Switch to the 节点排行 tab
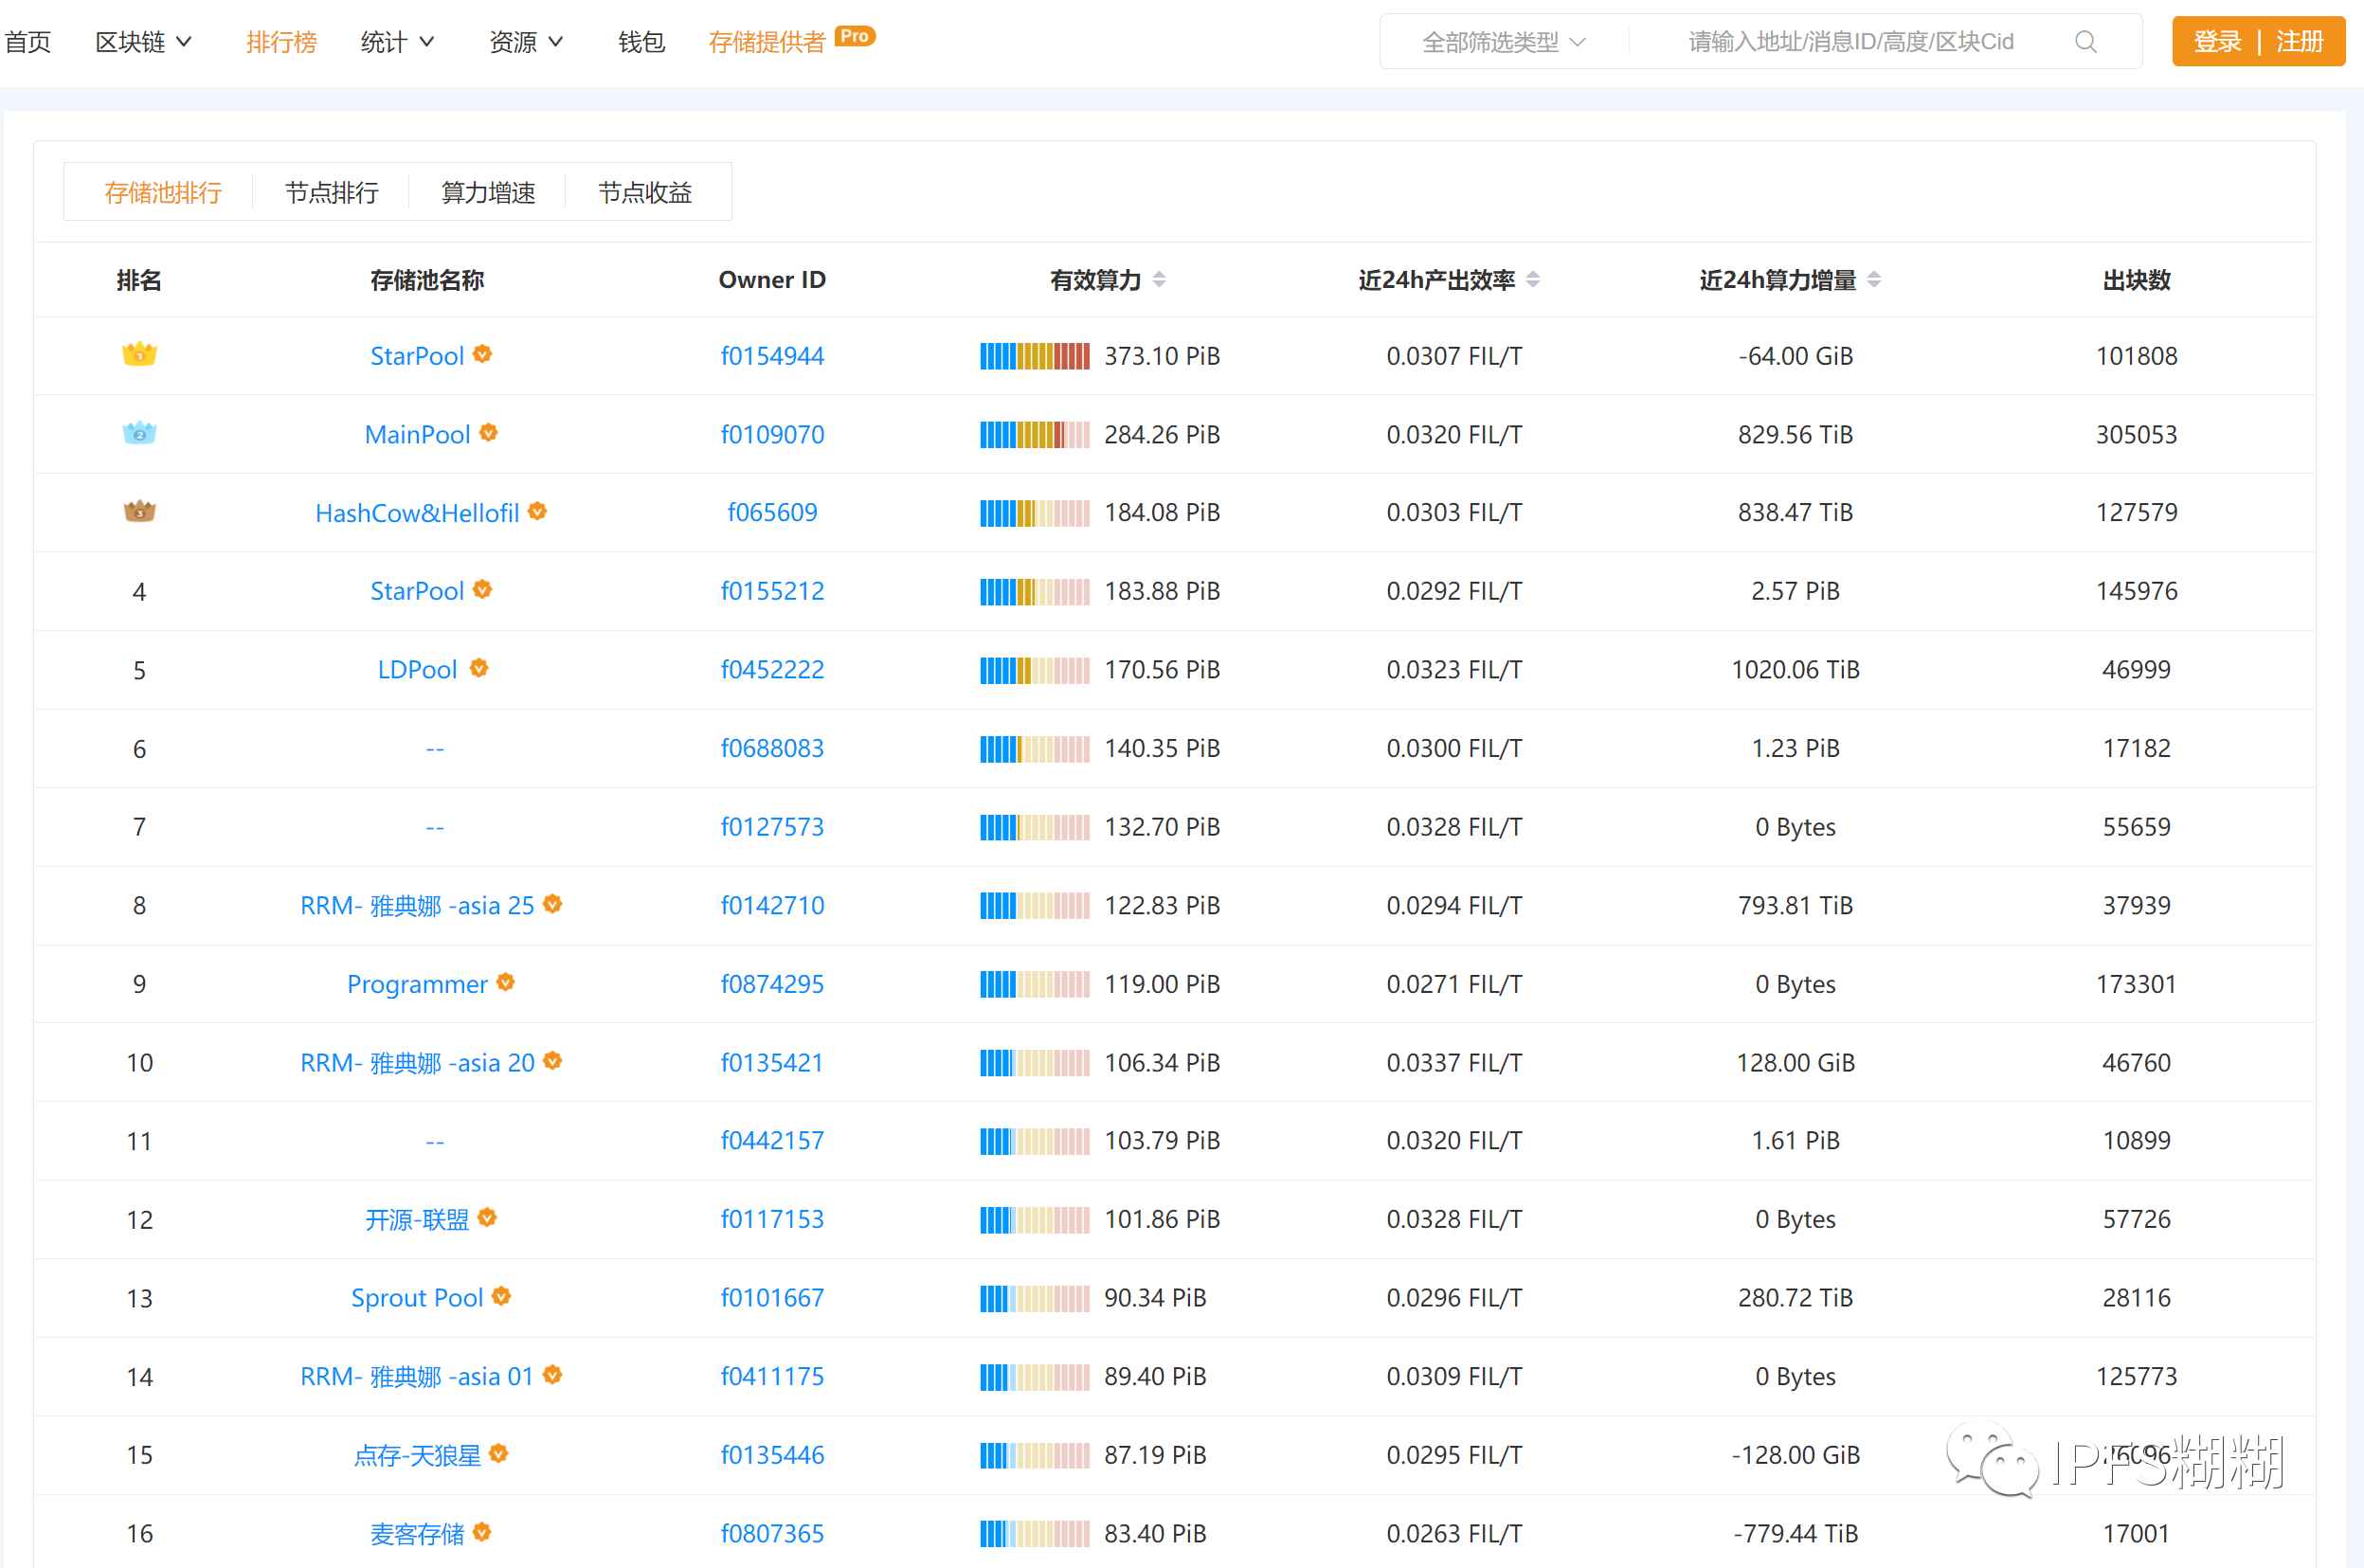The height and width of the screenshot is (1568, 2364). [331, 192]
